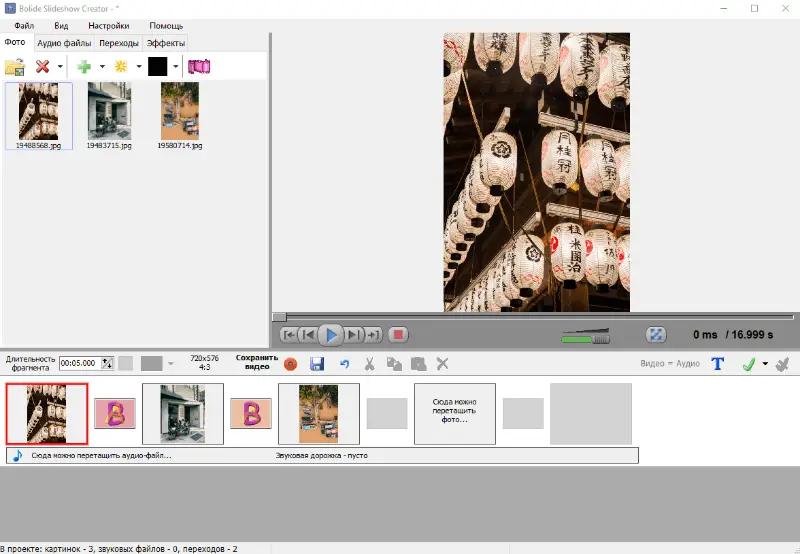The image size is (800, 554).
Task: Click second transition B icon
Action: point(251,414)
